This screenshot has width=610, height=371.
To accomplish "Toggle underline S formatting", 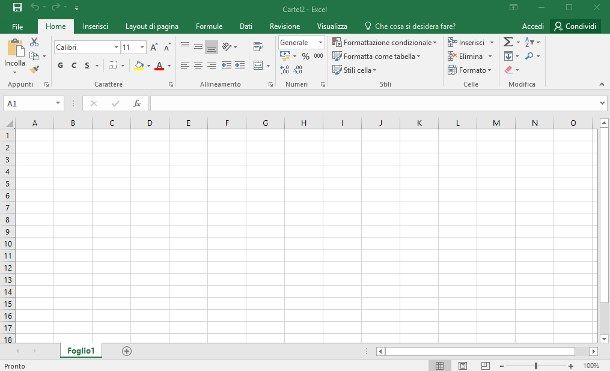I will (x=87, y=65).
